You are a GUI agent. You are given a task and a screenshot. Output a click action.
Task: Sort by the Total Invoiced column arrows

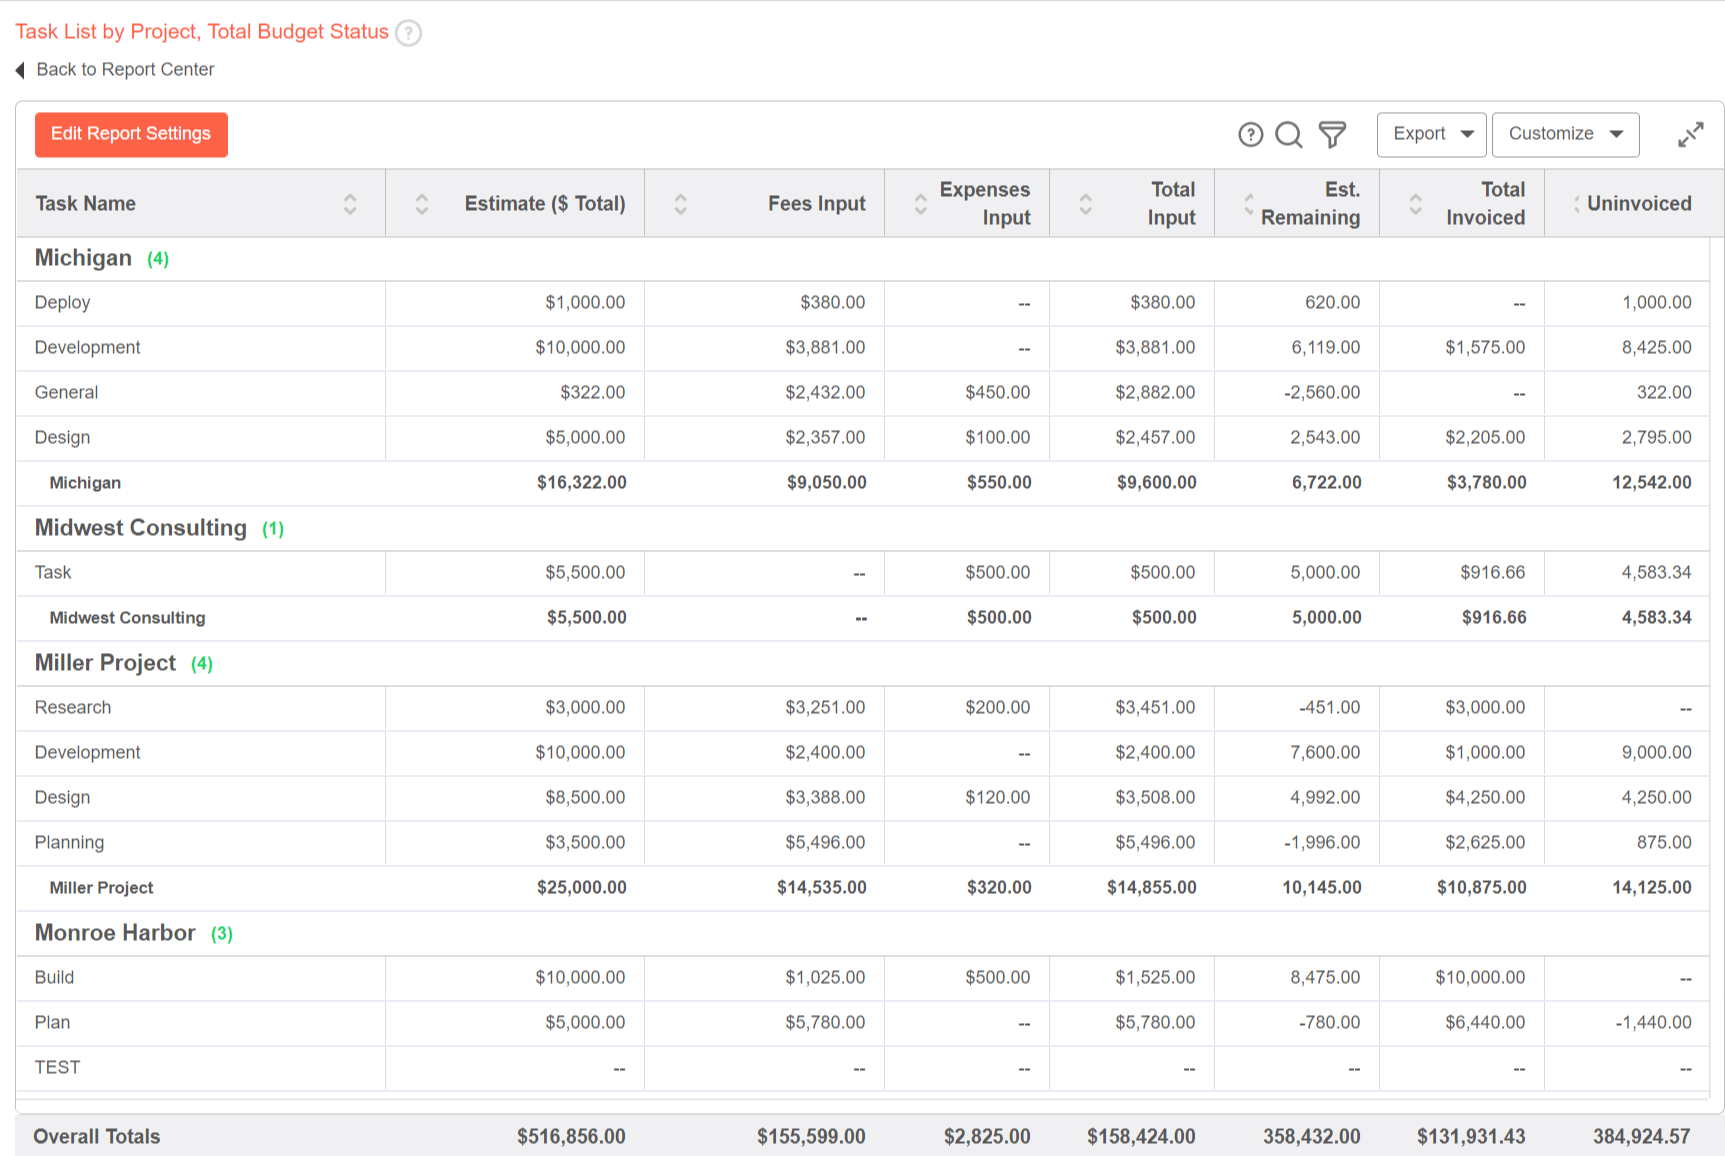[x=1415, y=204]
